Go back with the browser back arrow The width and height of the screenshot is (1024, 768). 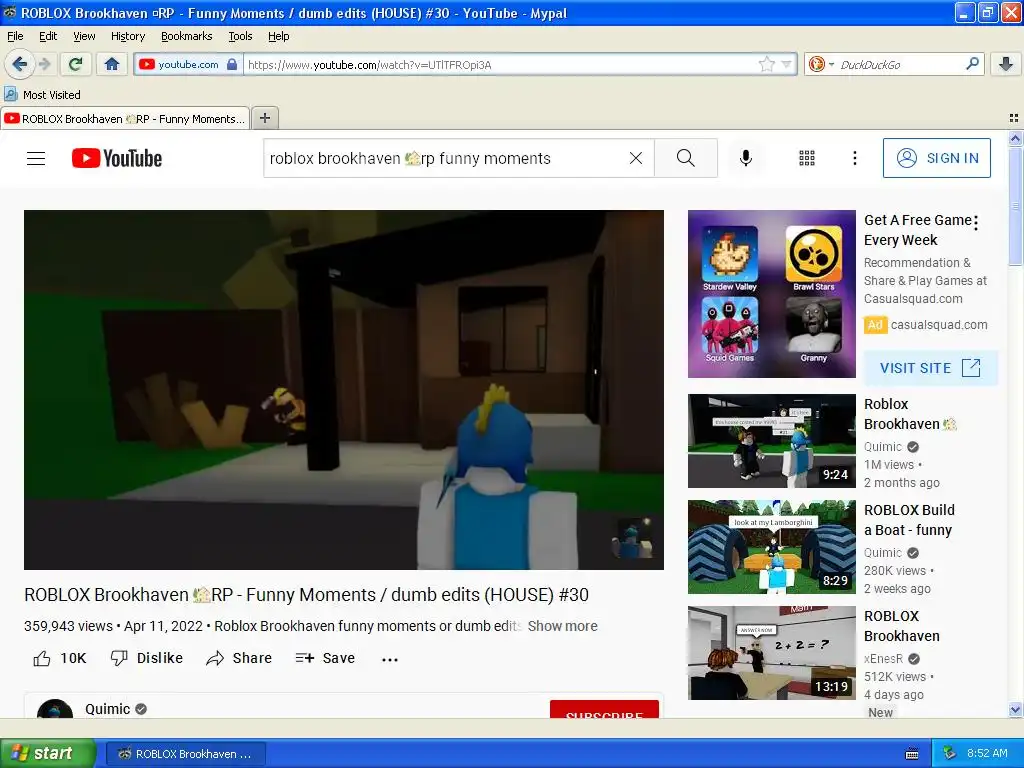pos(19,64)
